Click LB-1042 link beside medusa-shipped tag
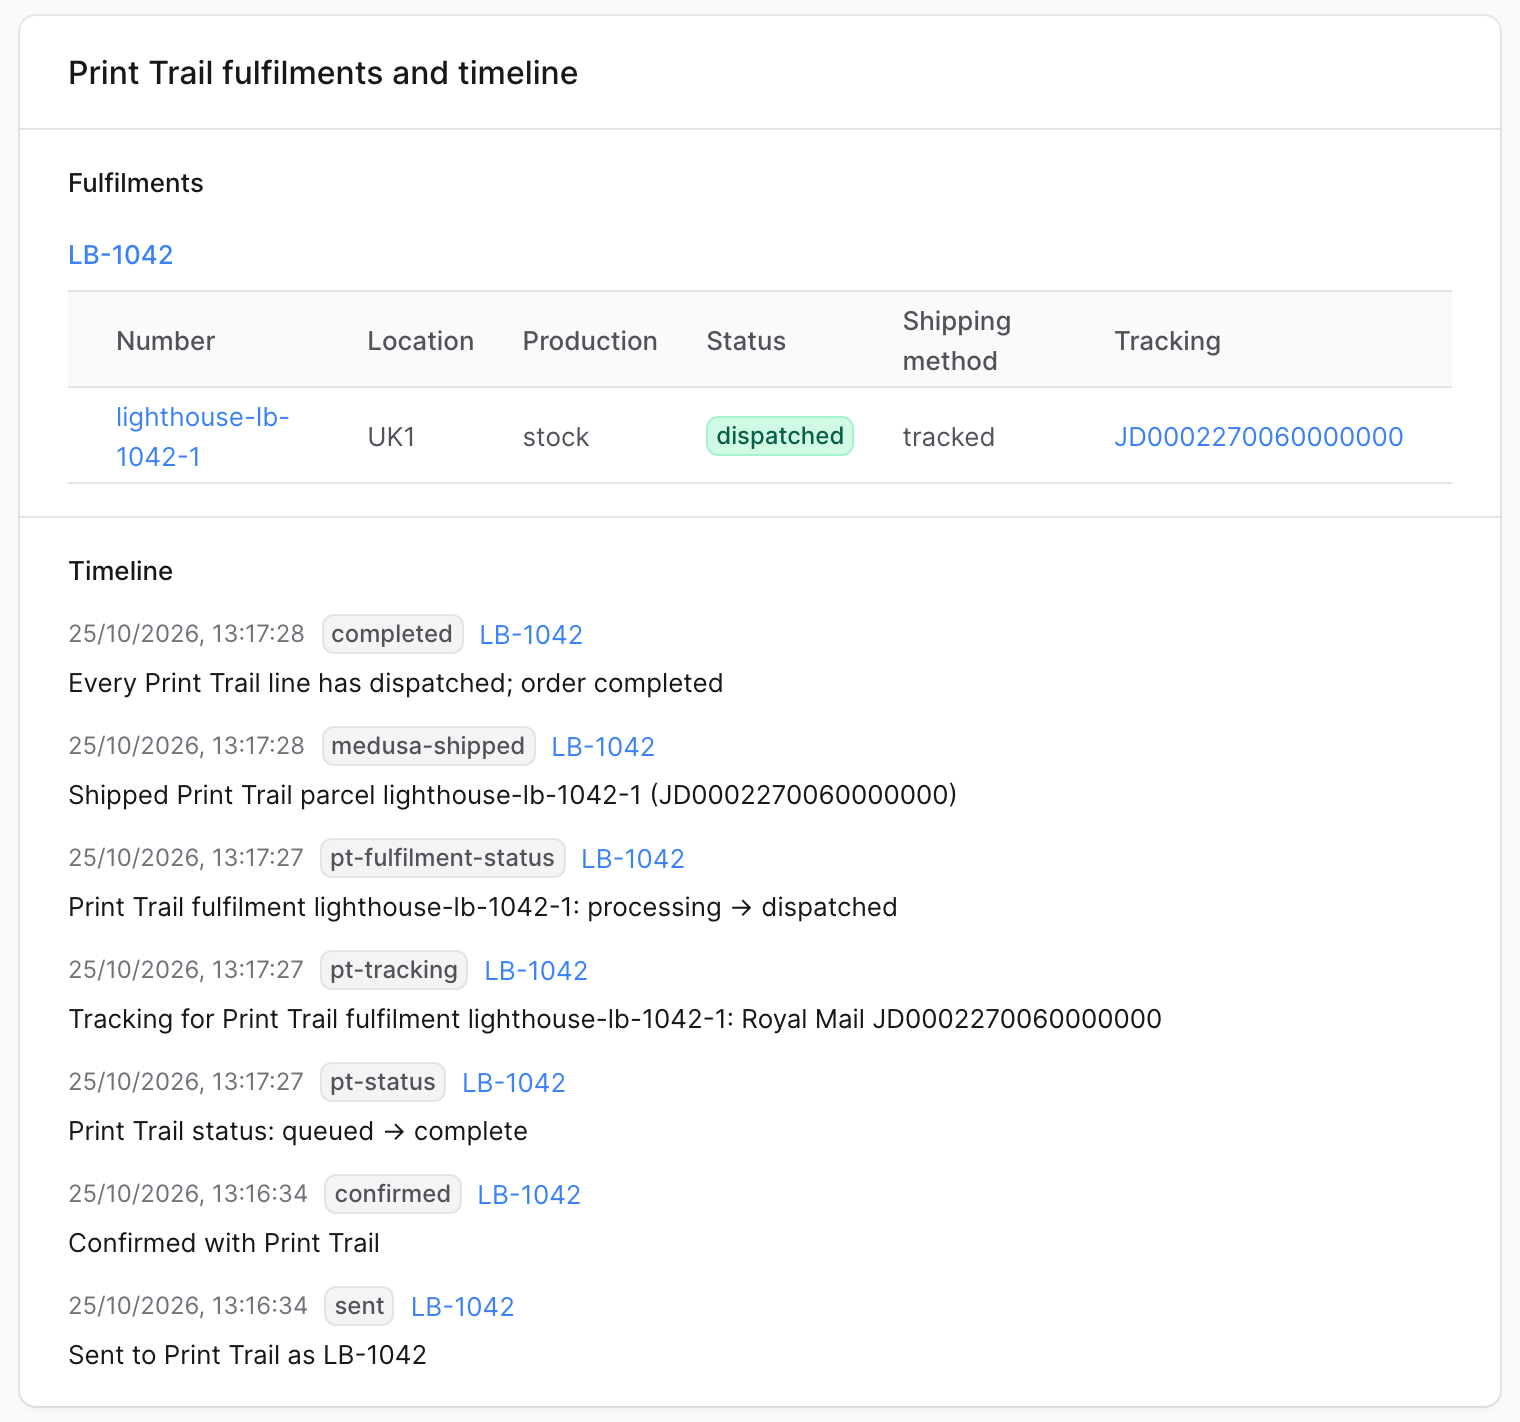The height and width of the screenshot is (1422, 1520). coord(603,747)
